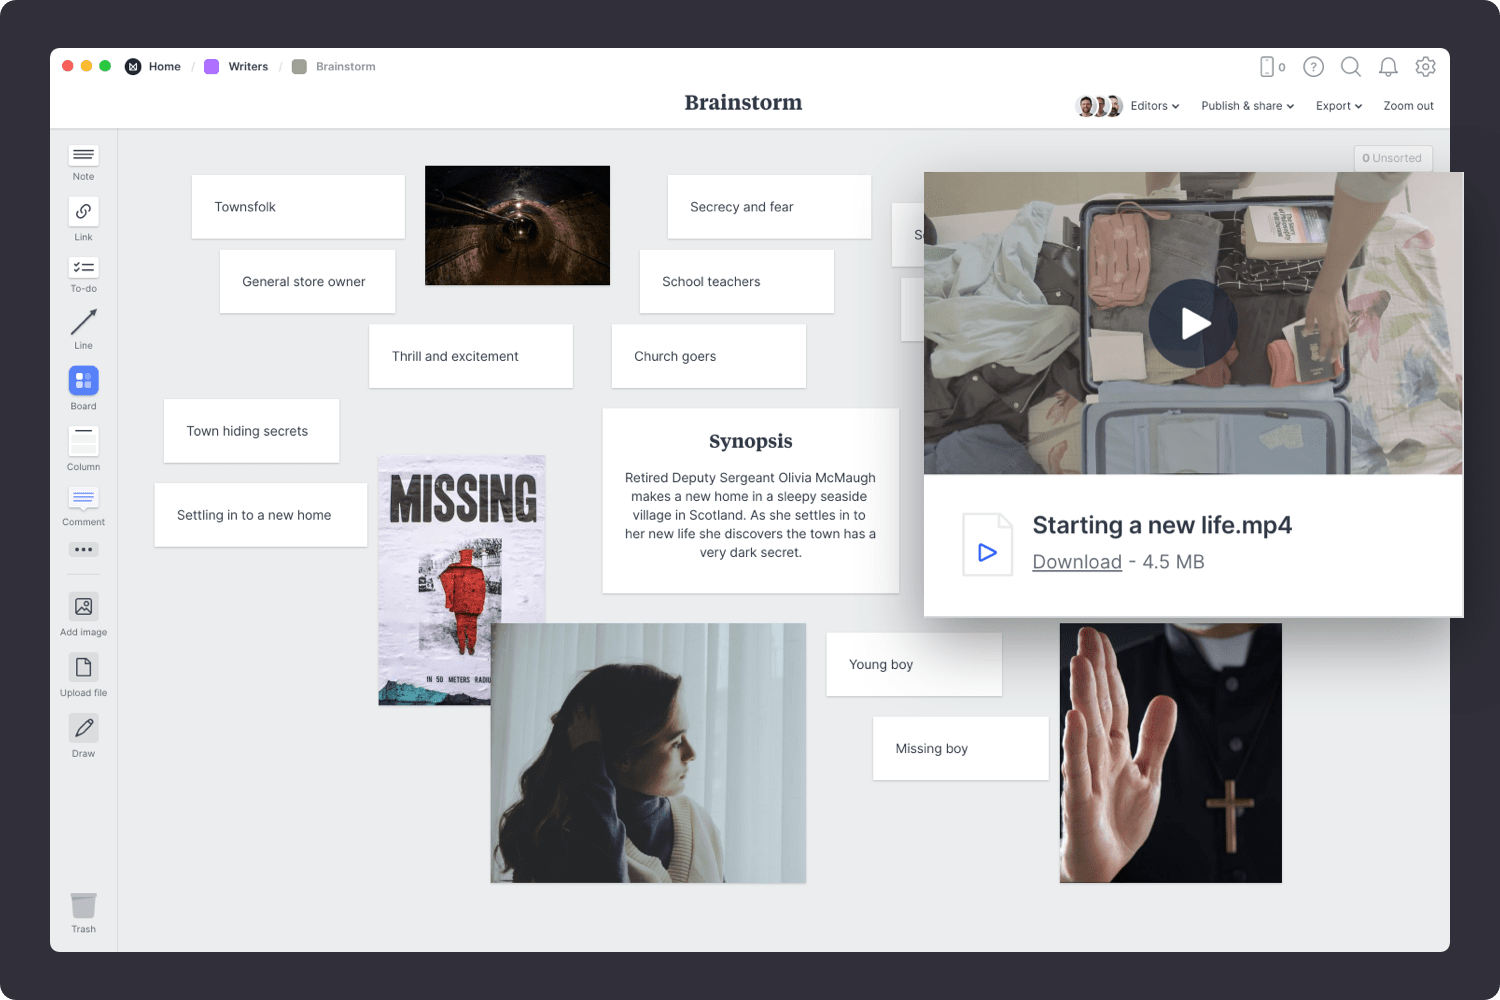The height and width of the screenshot is (1000, 1500).
Task: Go to Writers in breadcrumb
Action: point(247,67)
